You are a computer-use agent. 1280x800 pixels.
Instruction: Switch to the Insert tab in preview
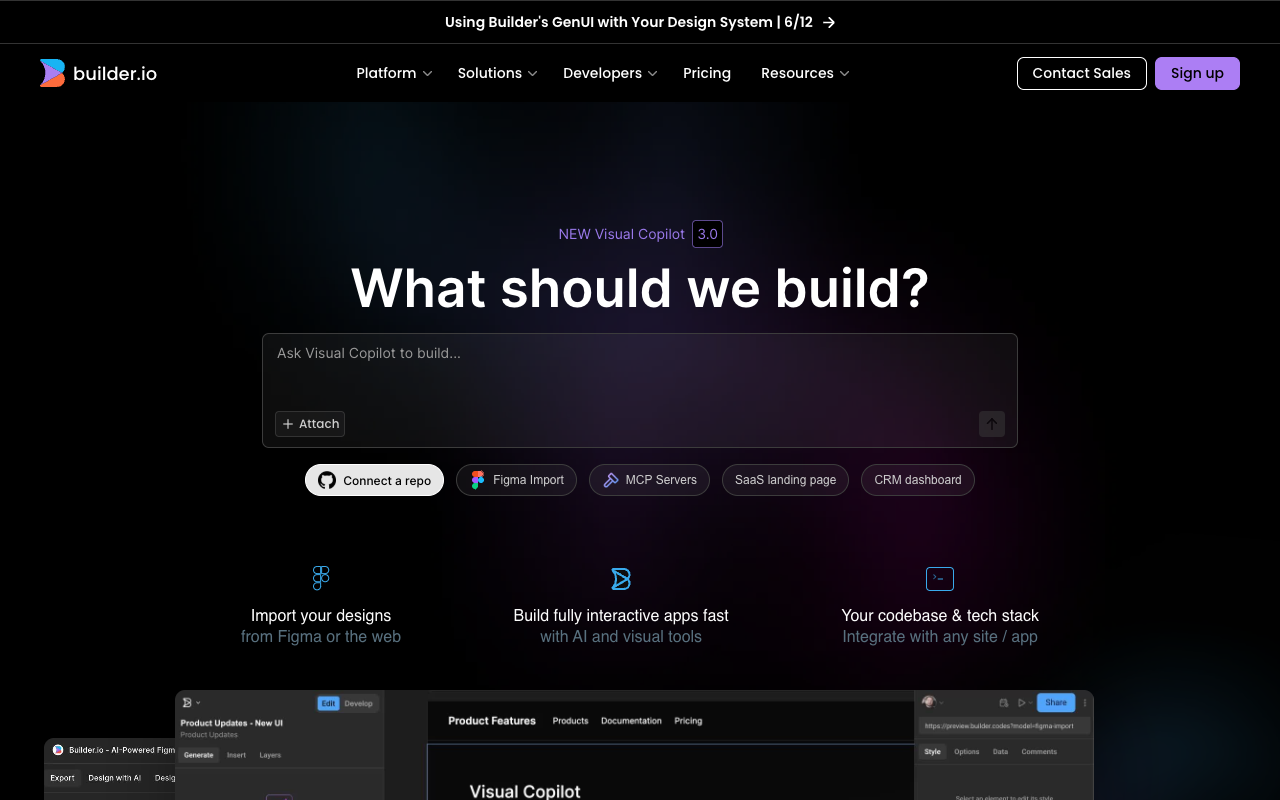[236, 755]
